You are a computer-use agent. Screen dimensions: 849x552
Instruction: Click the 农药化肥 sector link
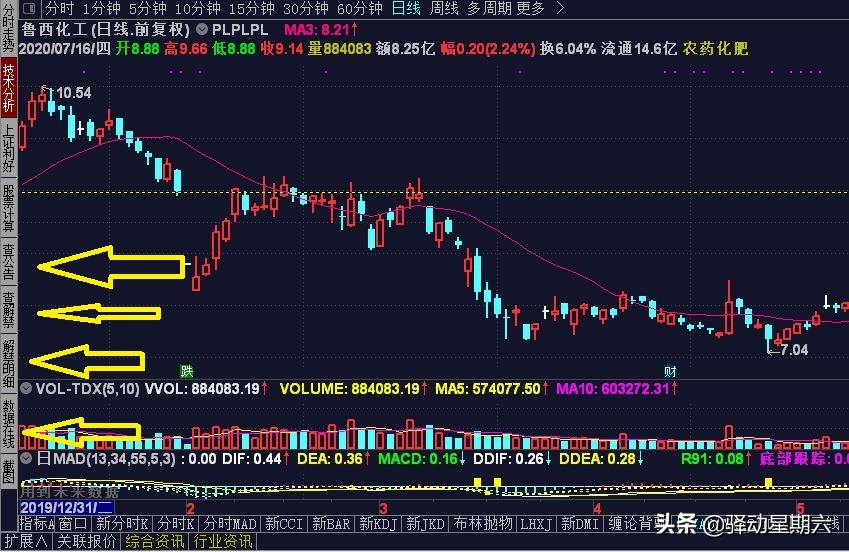(x=715, y=49)
